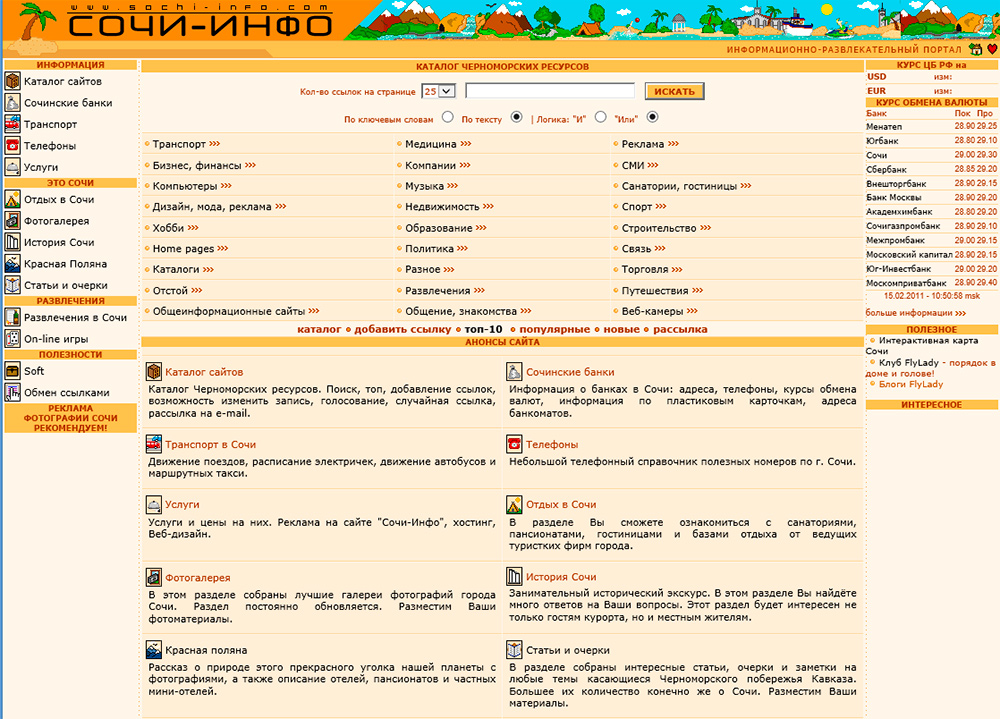Click inside the catalog search text field
Image resolution: width=1000 pixels, height=719 pixels.
(550, 91)
